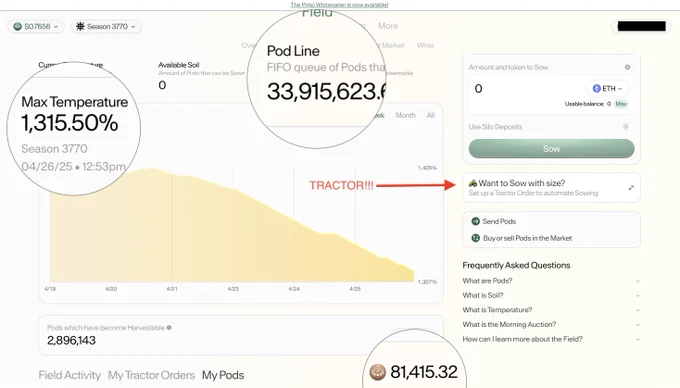Click the expand arrows icon on the Tractor card
The image size is (680, 388).
pyautogui.click(x=631, y=188)
